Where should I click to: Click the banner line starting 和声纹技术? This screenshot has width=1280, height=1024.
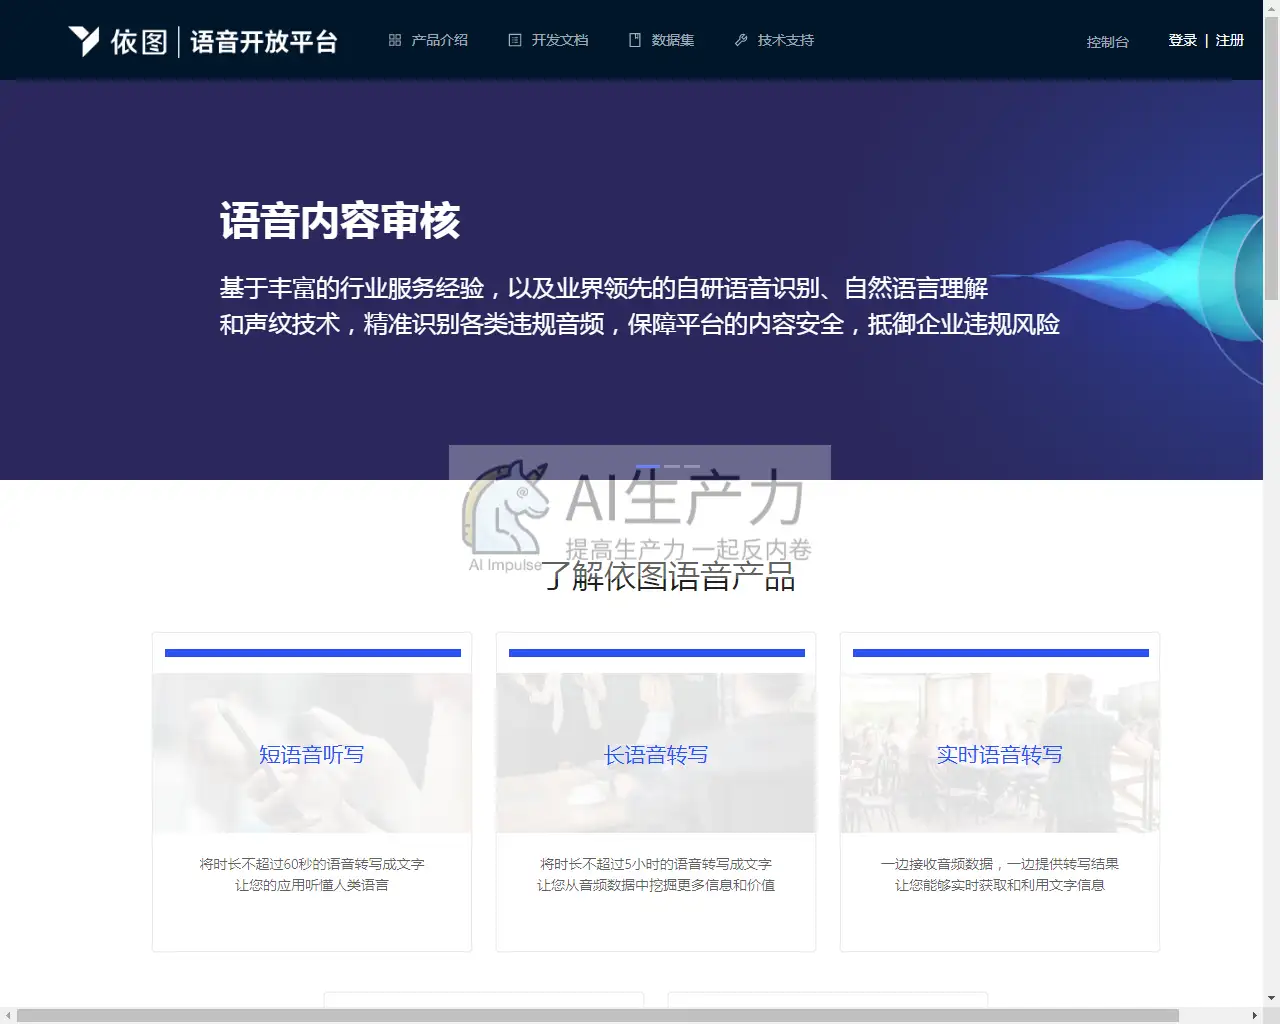pos(640,324)
